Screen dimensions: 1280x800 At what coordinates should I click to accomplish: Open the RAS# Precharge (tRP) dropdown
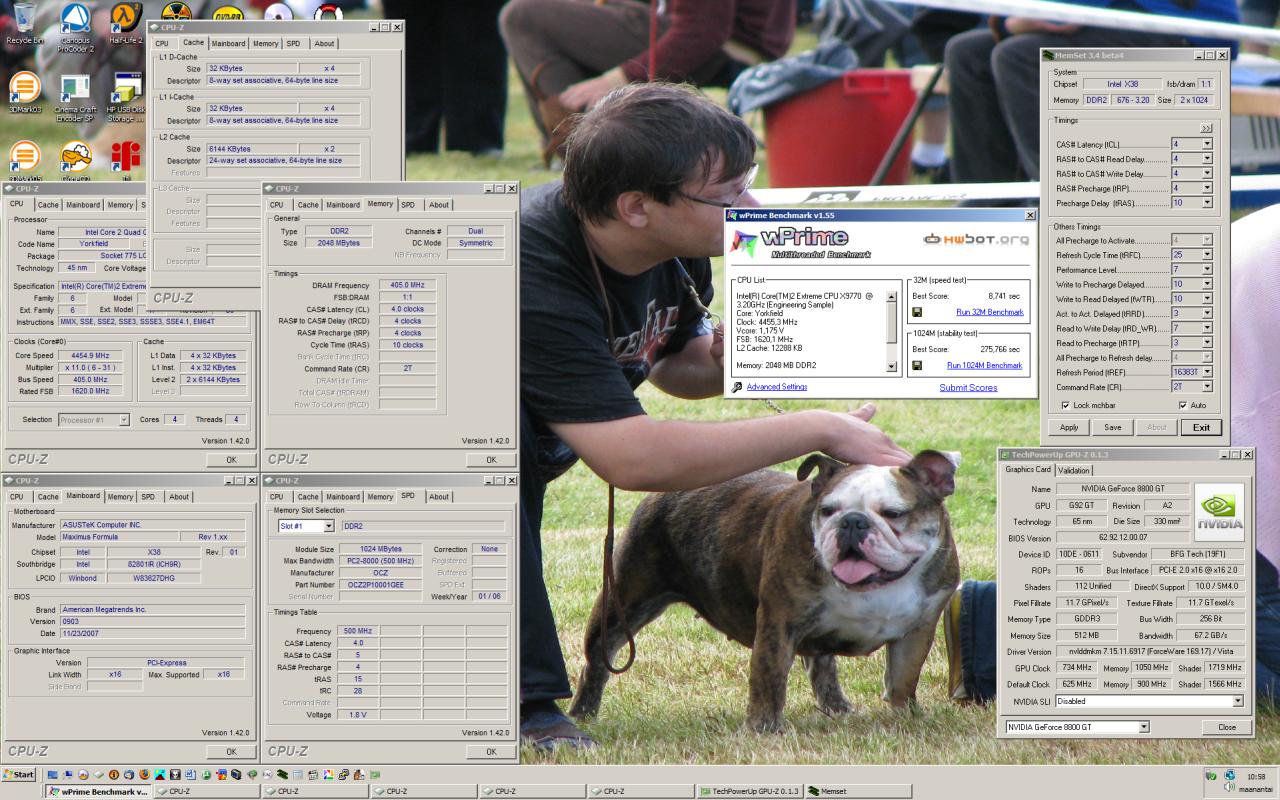point(1207,188)
